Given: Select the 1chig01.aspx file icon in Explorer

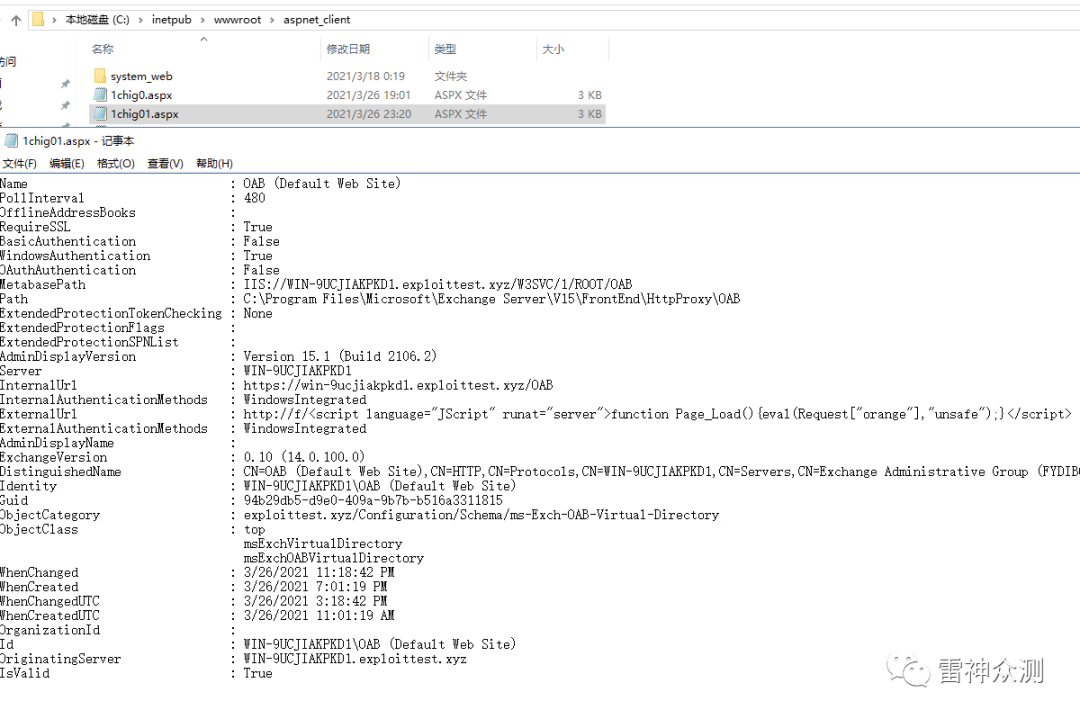Looking at the screenshot, I should pos(100,114).
